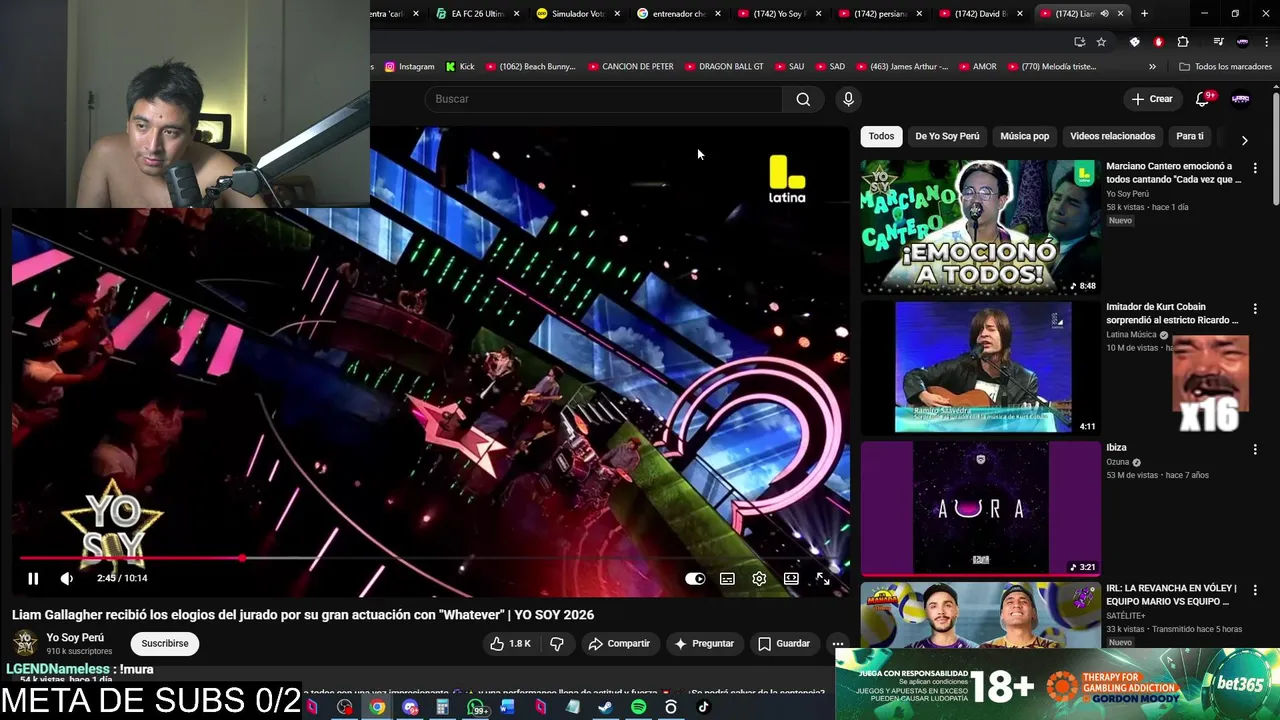The height and width of the screenshot is (720, 1280).
Task: Open the Kurt Cobain imitator thumbnail
Action: tap(980, 368)
